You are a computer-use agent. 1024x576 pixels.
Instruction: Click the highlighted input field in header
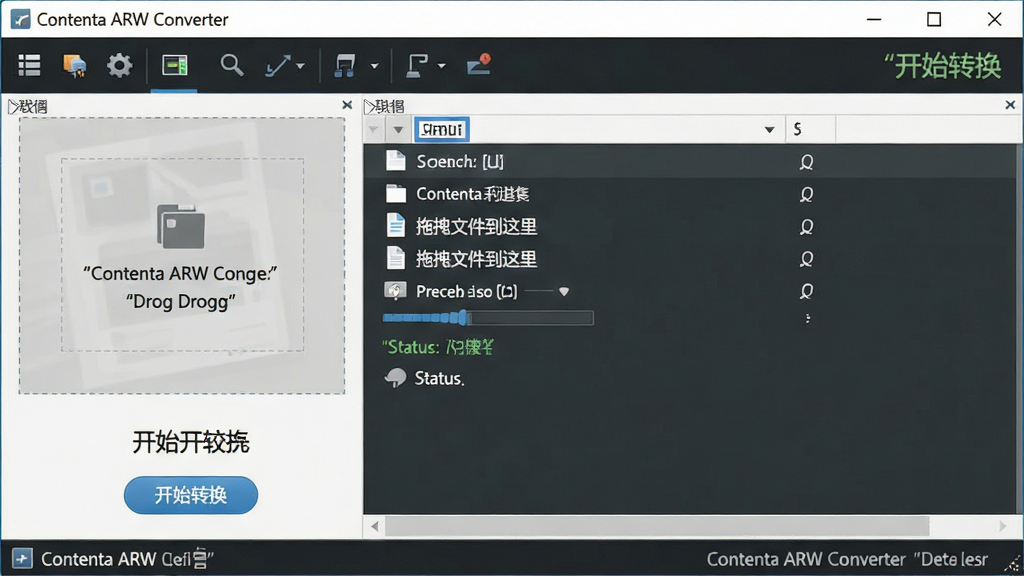pyautogui.click(x=441, y=129)
